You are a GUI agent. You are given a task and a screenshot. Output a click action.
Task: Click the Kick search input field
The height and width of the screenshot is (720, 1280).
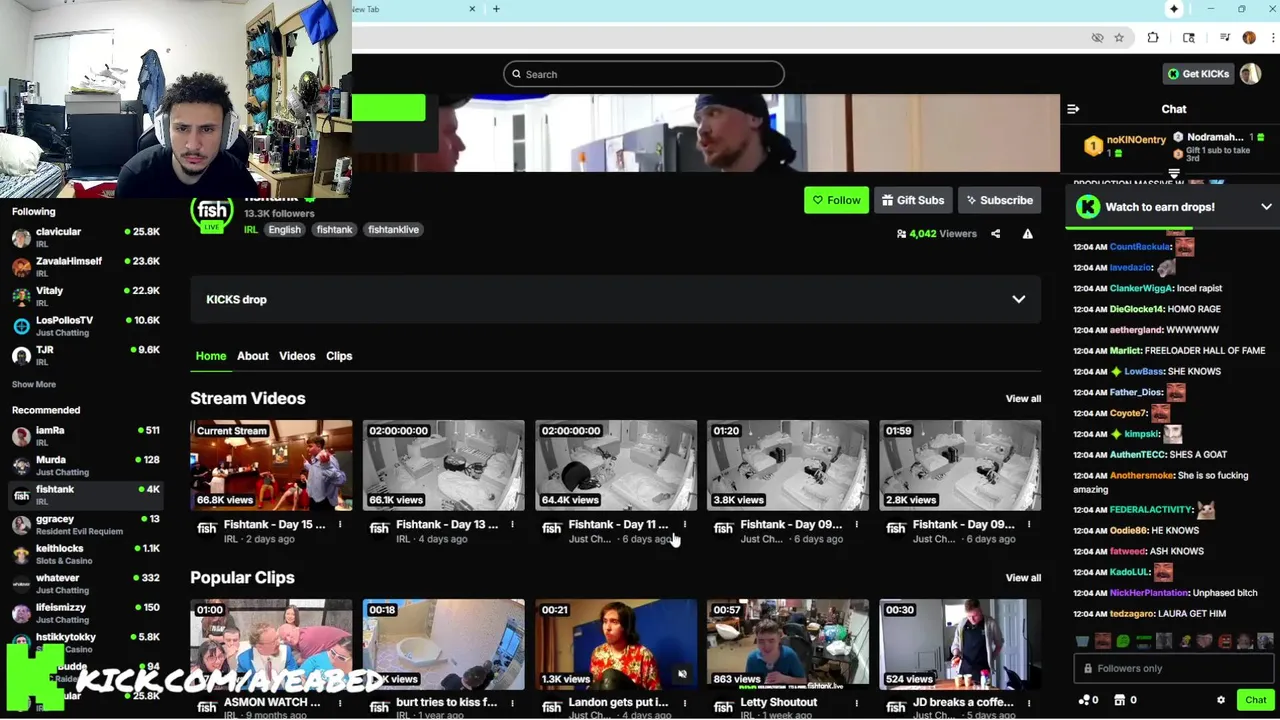tap(644, 74)
